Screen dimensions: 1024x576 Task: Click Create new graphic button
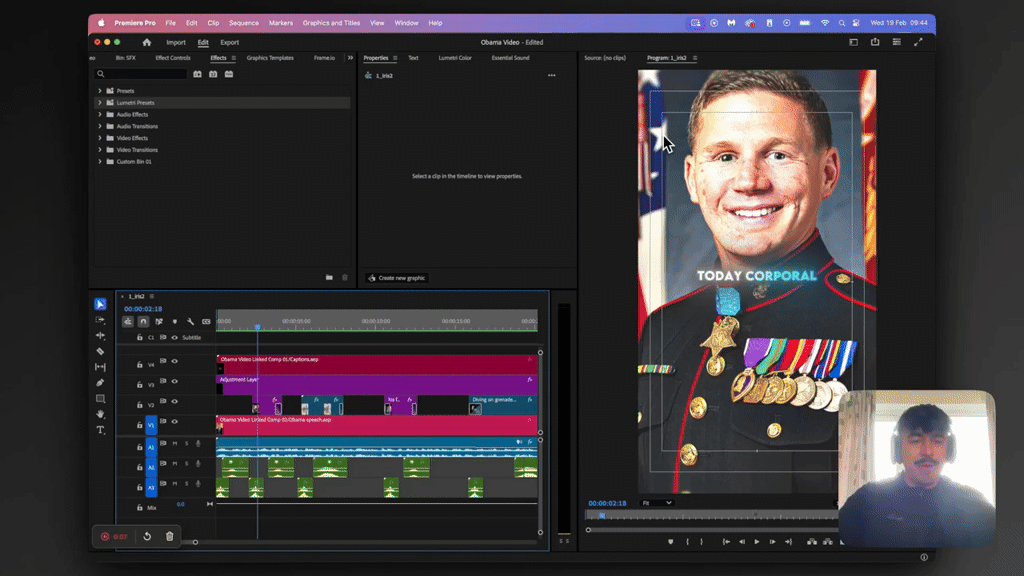pos(396,278)
